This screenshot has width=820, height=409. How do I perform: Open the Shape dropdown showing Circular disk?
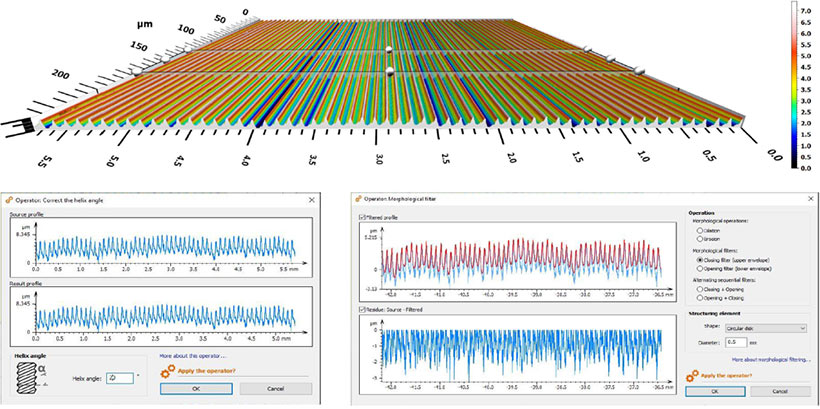point(767,327)
